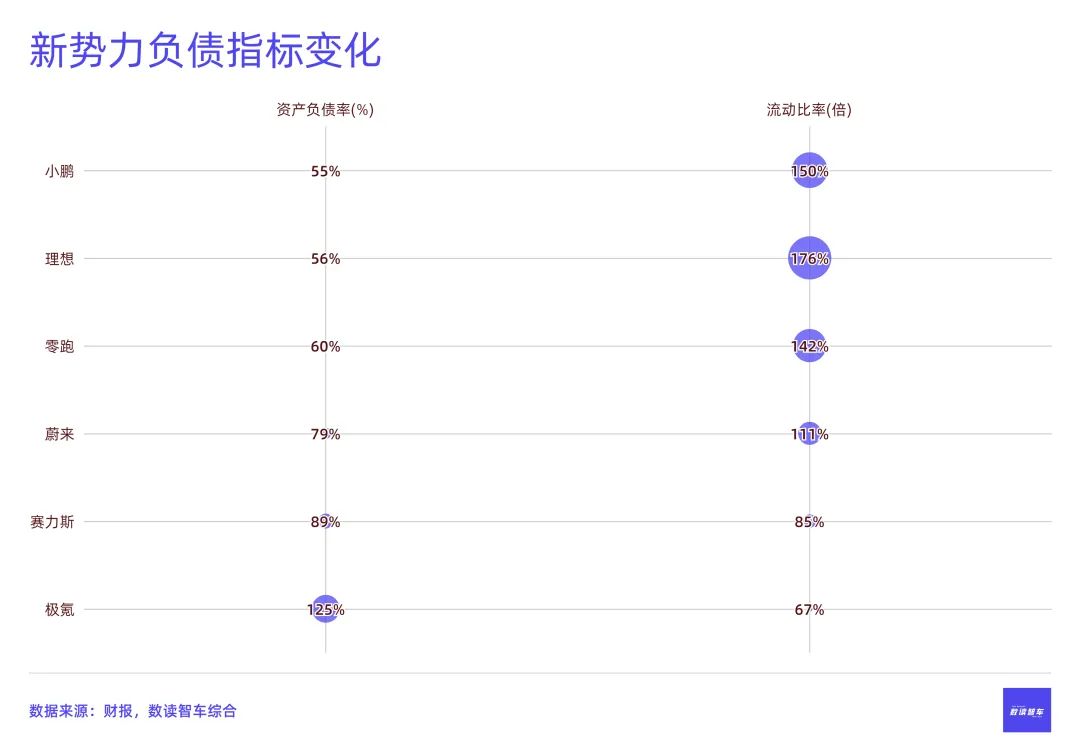The image size is (1080, 756).
Task: Select the 蔚来 row label
Action: coord(59,434)
